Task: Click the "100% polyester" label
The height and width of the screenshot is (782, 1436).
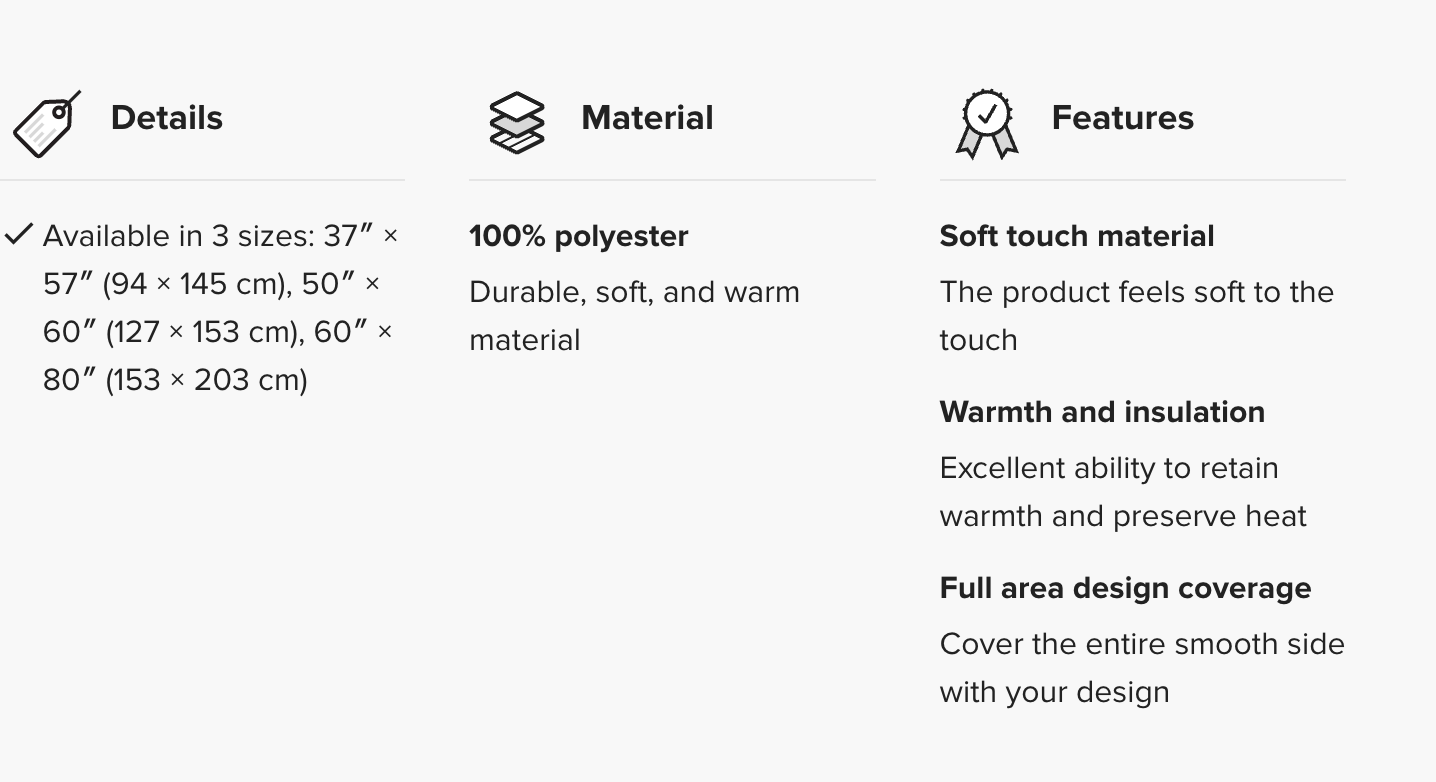Action: click(x=579, y=236)
